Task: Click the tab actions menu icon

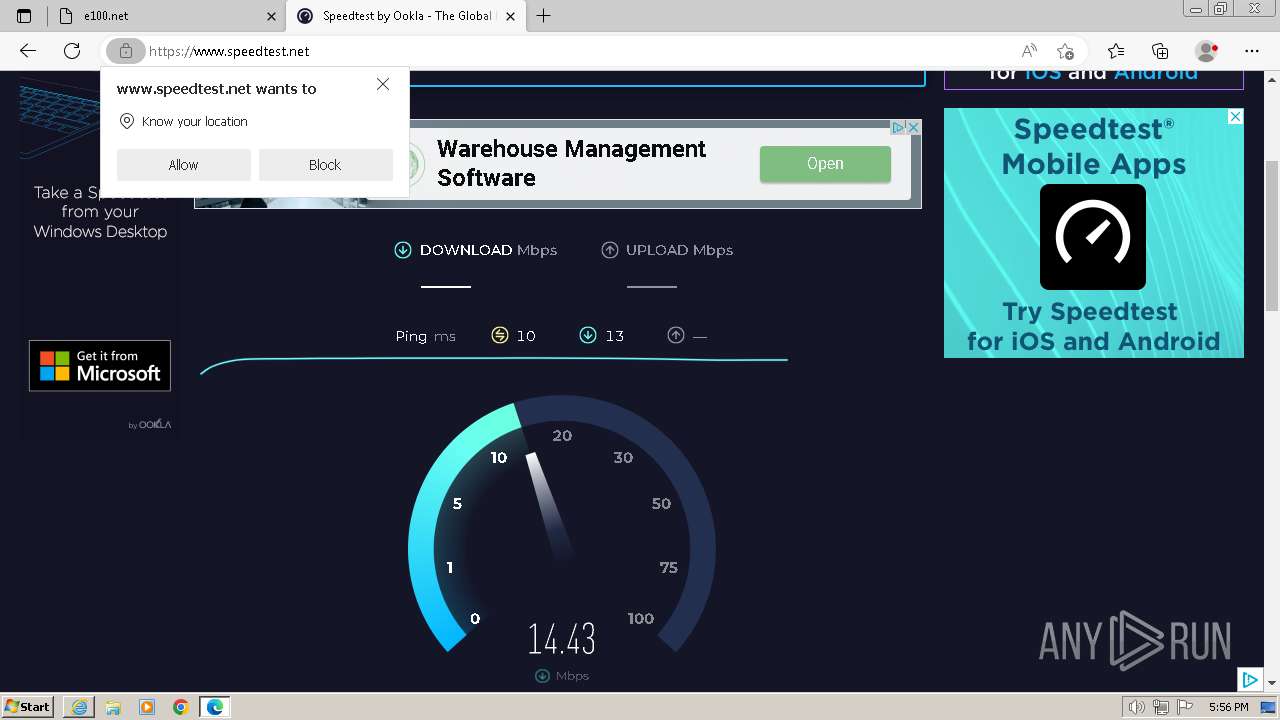Action: 24,16
